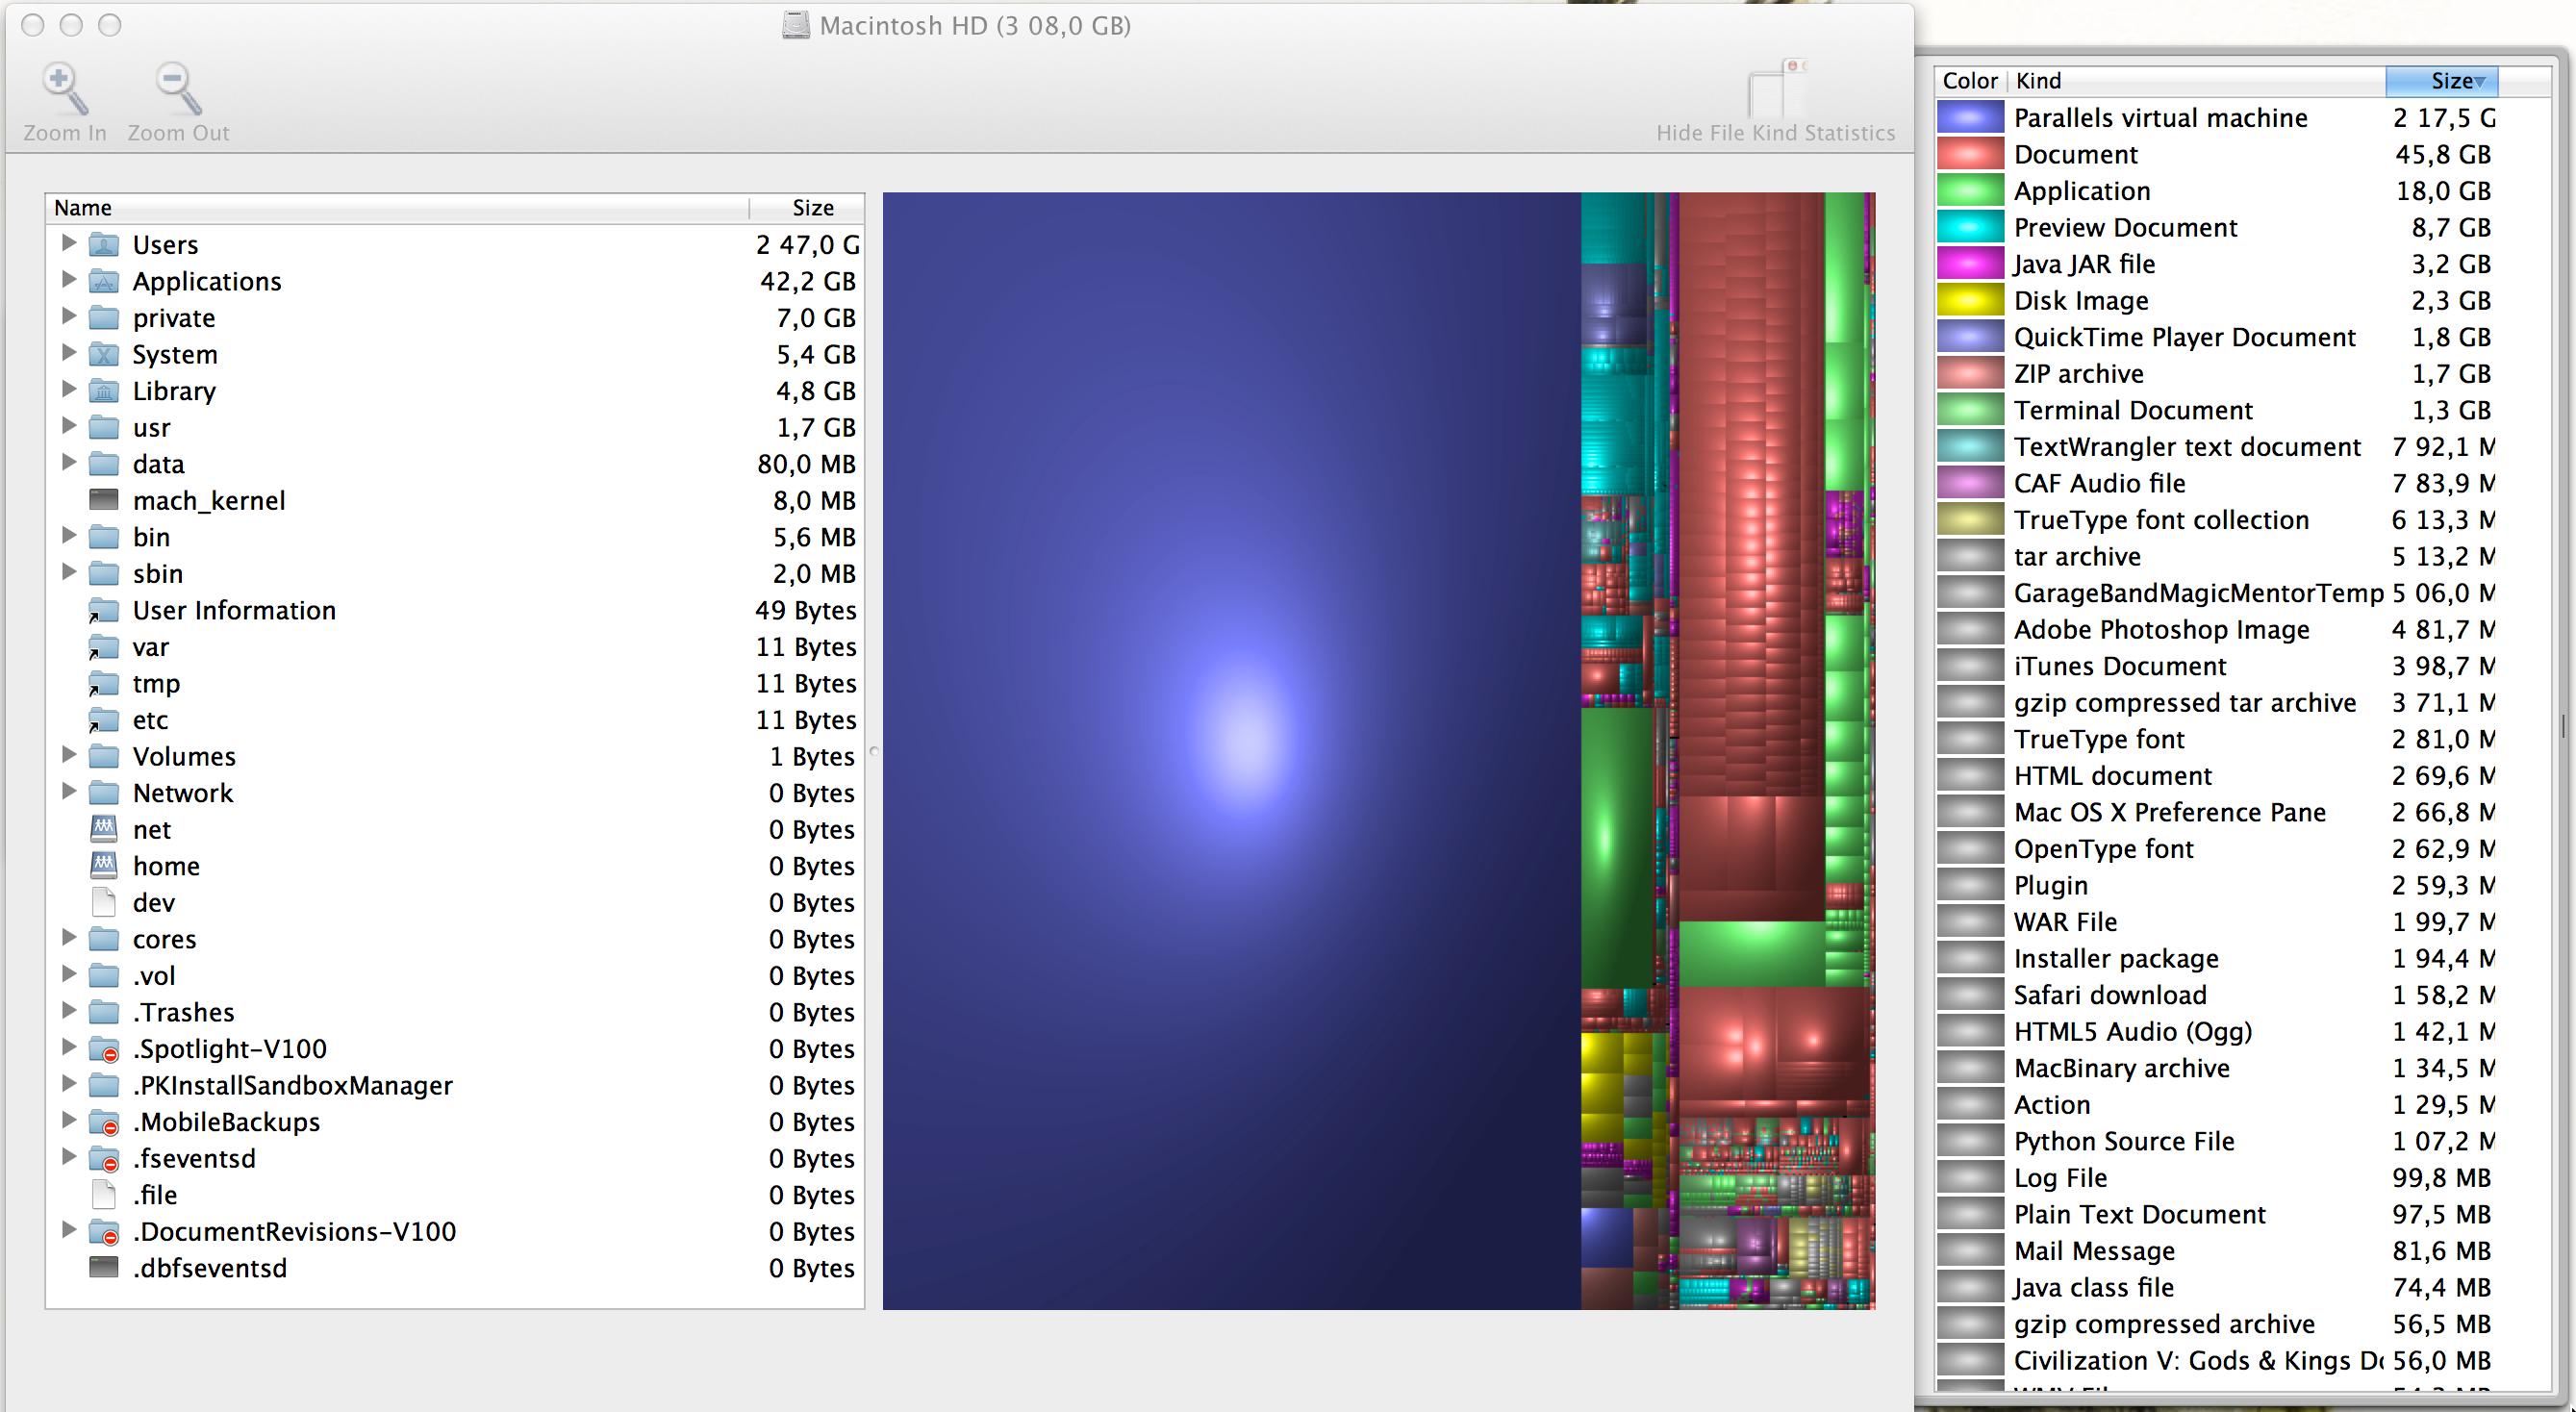Sort statistics by Kind column header
Viewport: 2576px width, 1412px height.
point(2196,81)
